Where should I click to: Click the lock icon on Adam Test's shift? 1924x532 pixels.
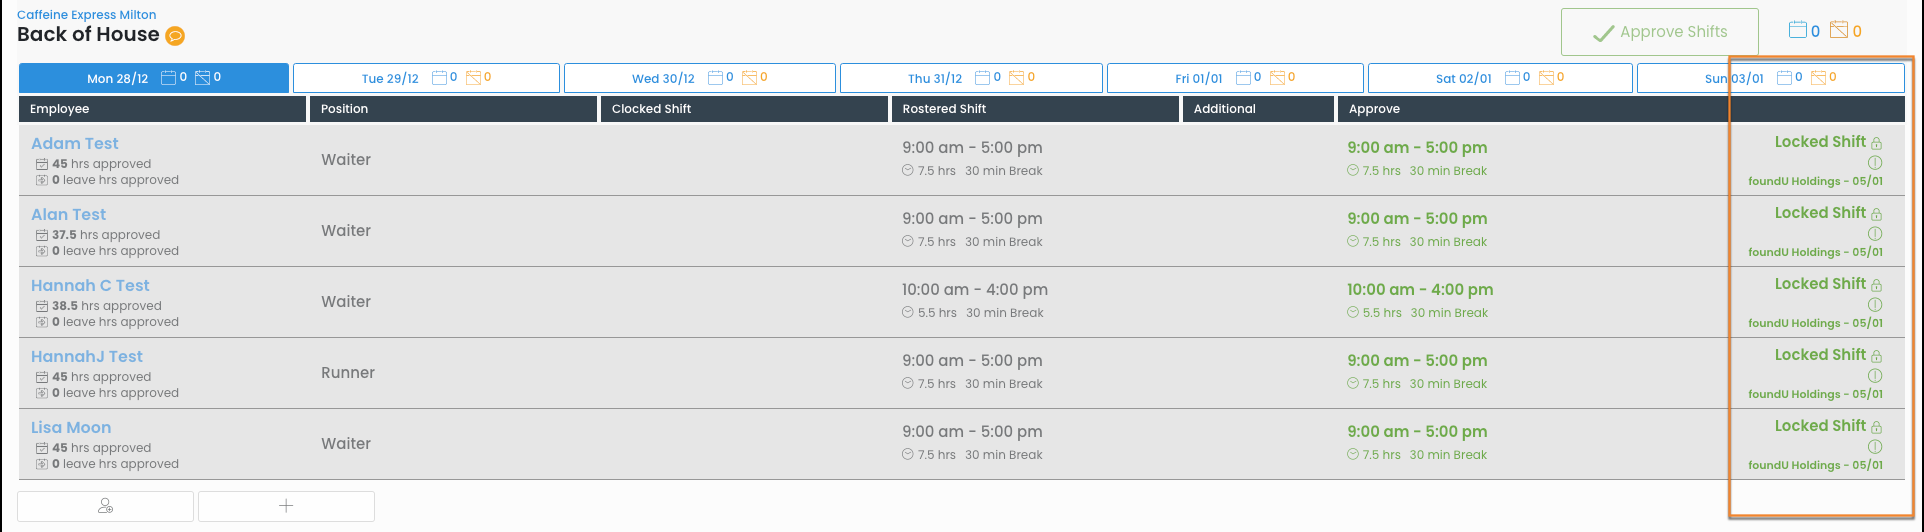click(x=1876, y=143)
